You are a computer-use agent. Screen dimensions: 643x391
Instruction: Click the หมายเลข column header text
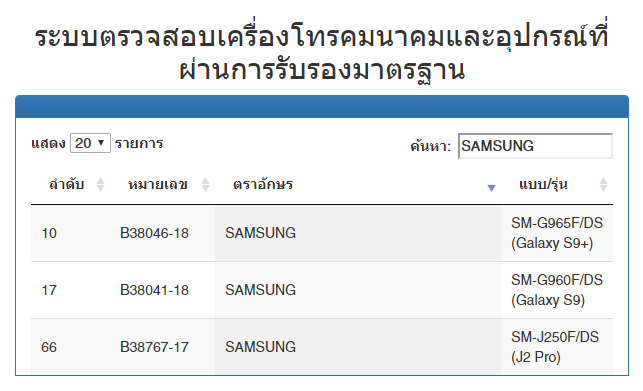(158, 185)
